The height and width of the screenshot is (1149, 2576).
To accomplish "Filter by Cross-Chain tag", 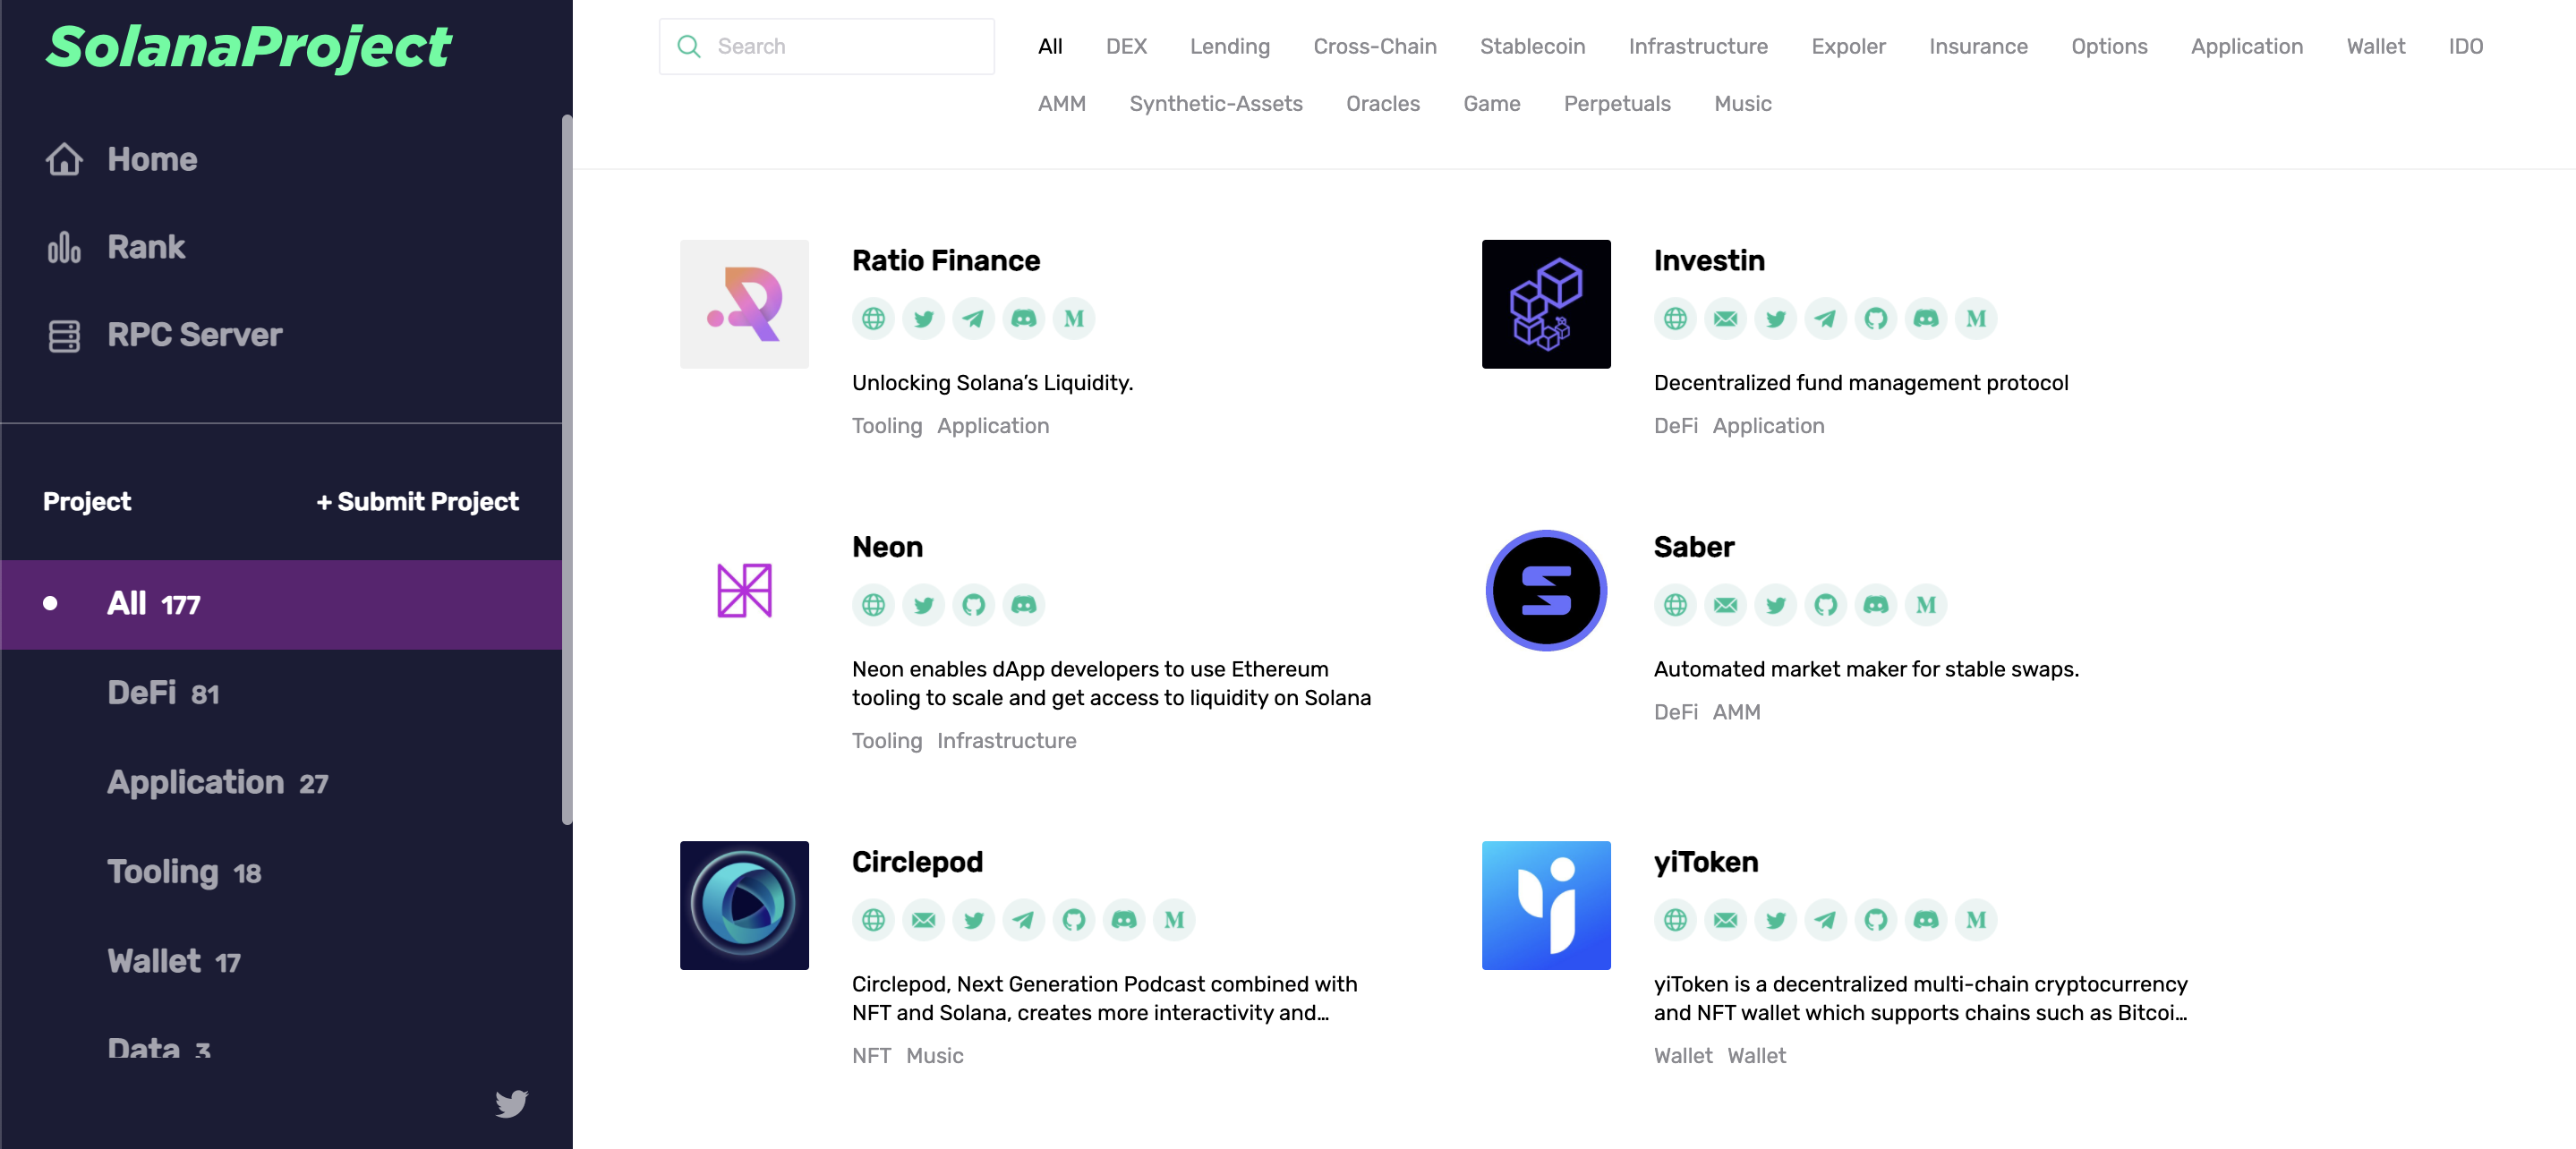I will tap(1374, 46).
